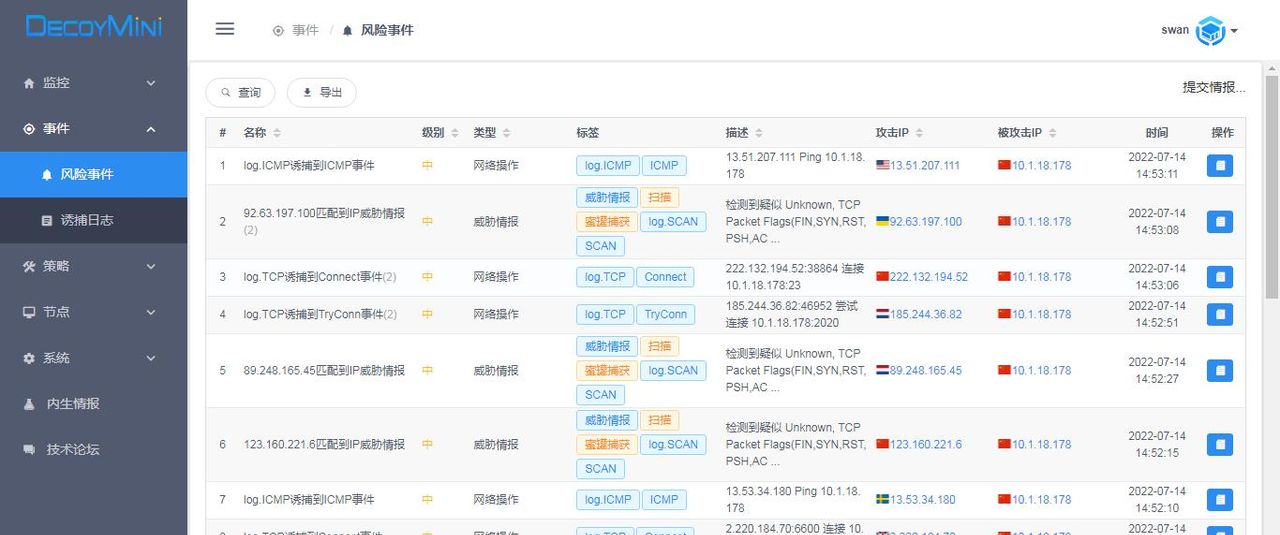Open action button for 14:53:11 row

tap(1220, 166)
